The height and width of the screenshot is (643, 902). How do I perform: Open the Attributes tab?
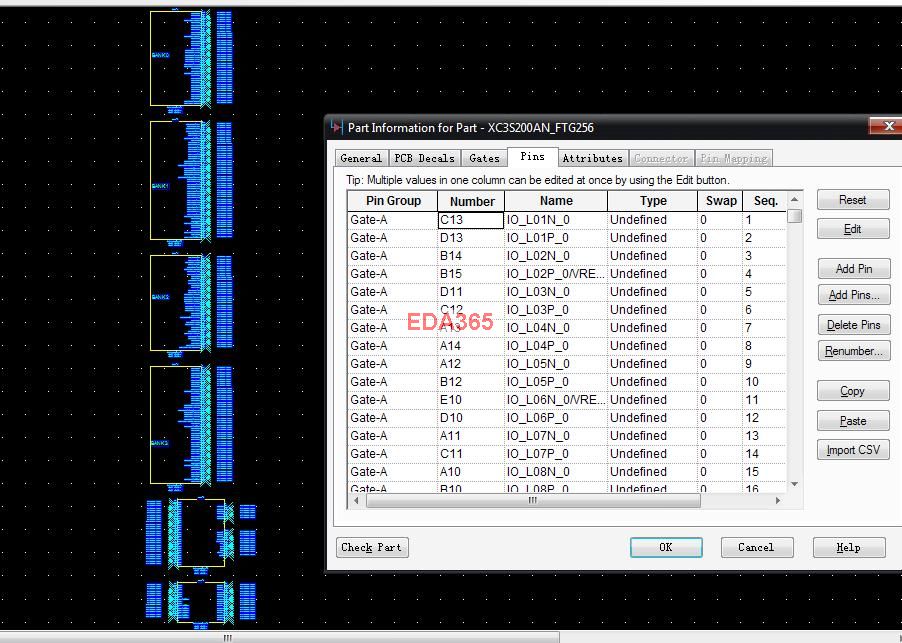coord(593,158)
